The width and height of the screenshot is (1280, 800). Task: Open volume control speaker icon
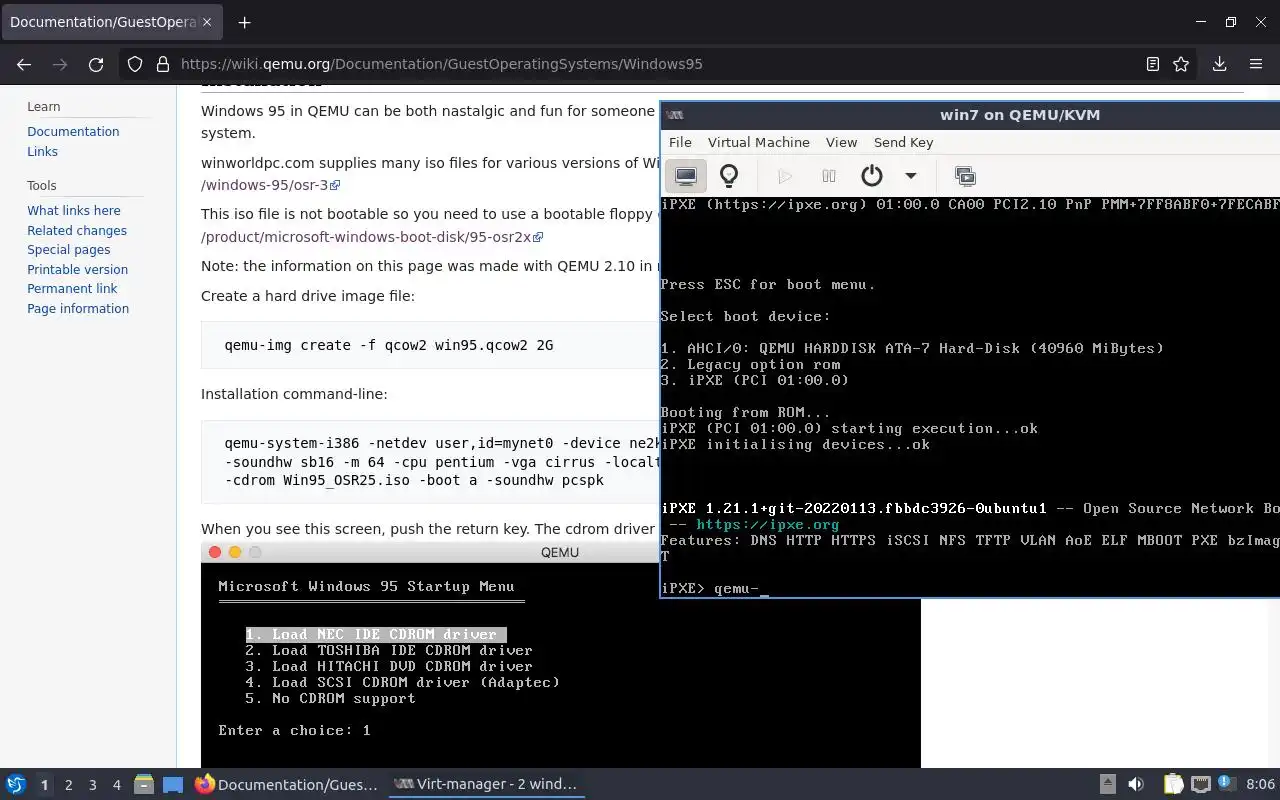coord(1135,784)
